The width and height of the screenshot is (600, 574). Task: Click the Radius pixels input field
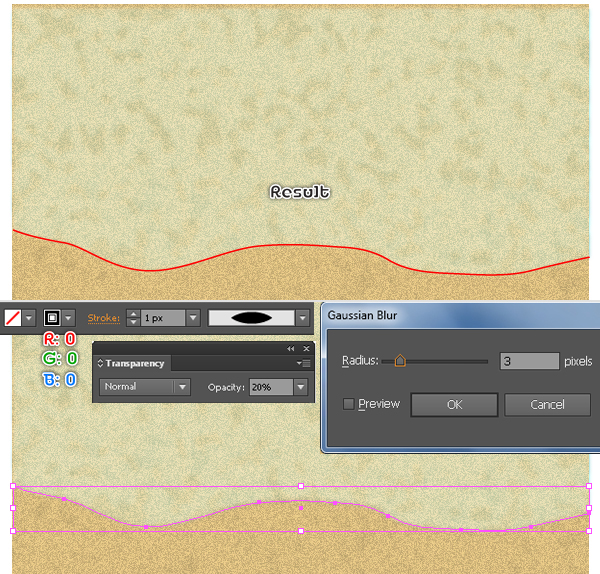point(530,361)
